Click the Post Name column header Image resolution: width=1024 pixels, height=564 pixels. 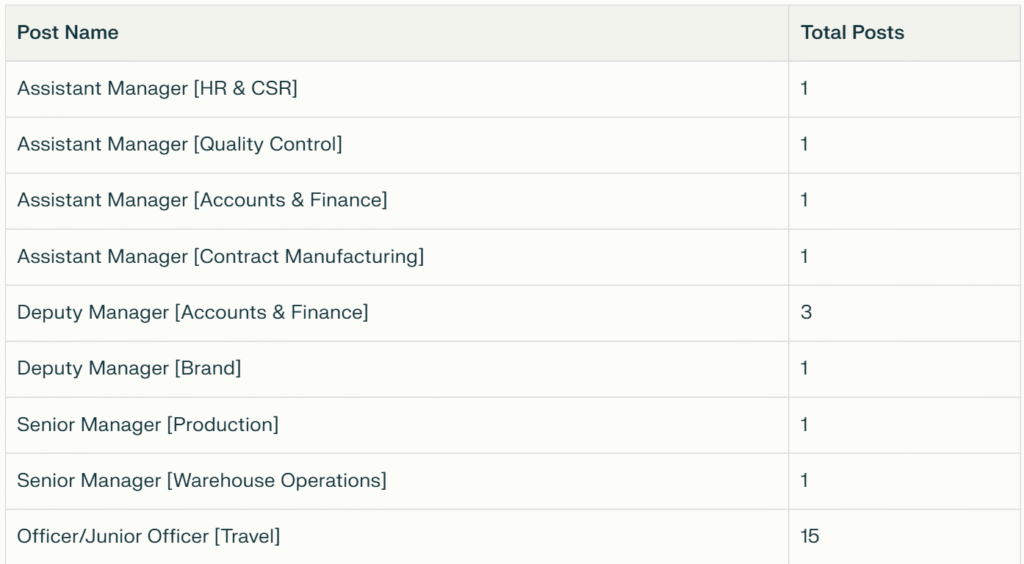68,33
